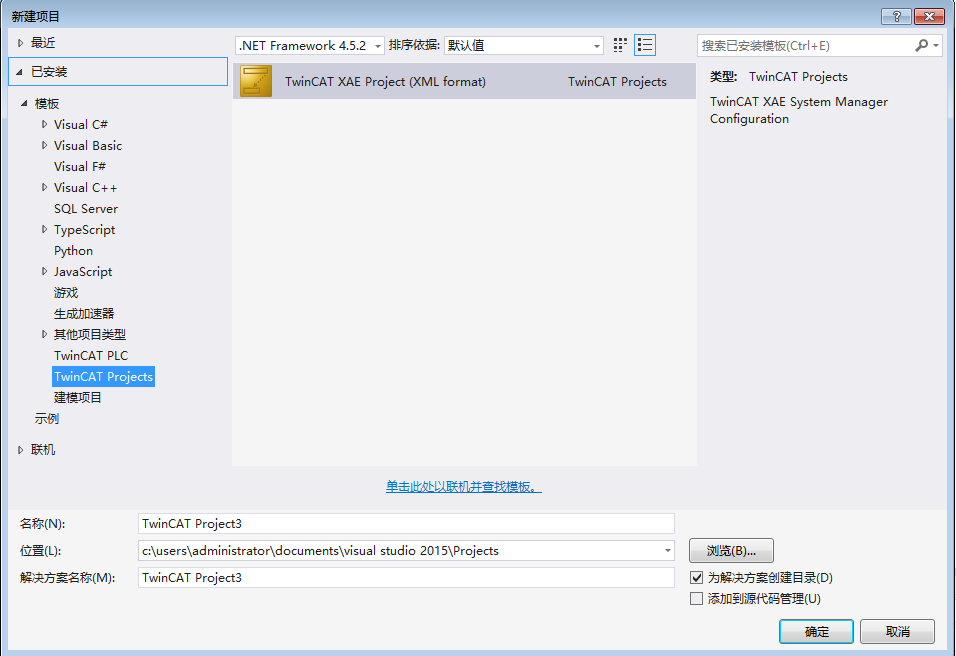Toggle create directory for solution checkbox

tap(696, 577)
